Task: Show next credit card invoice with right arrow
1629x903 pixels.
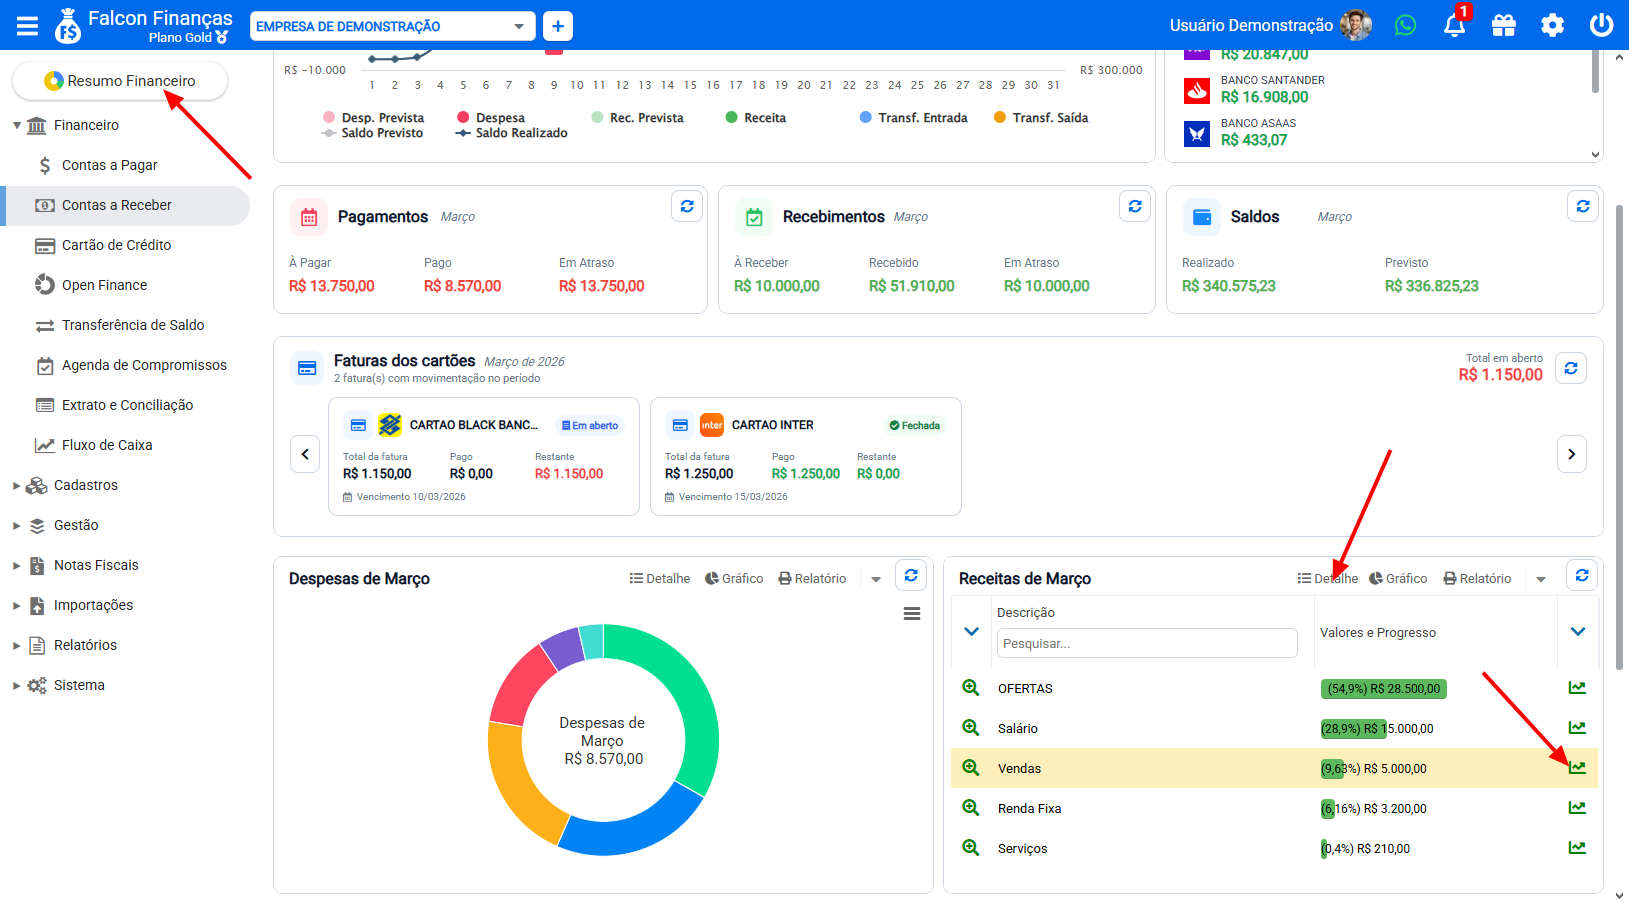Action: (x=1571, y=454)
